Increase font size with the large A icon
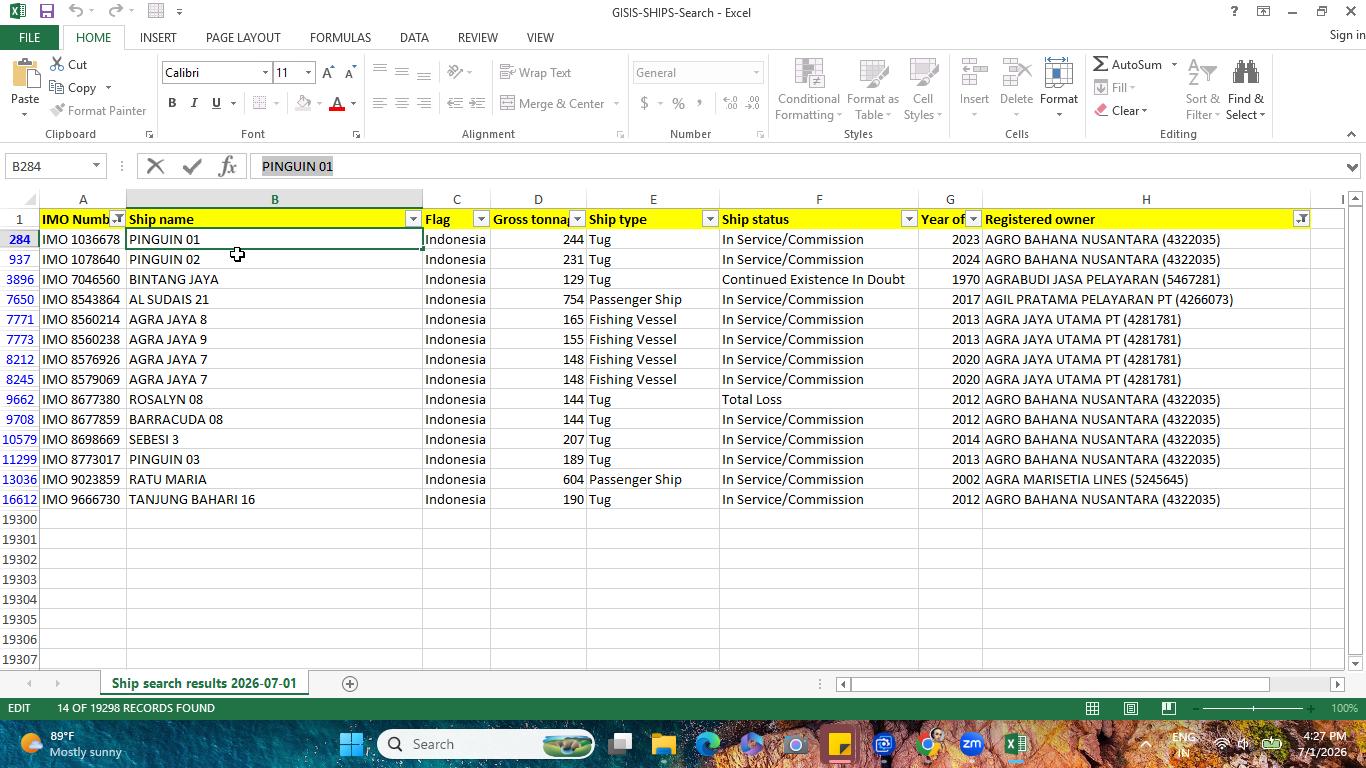1366x768 pixels. [328, 73]
